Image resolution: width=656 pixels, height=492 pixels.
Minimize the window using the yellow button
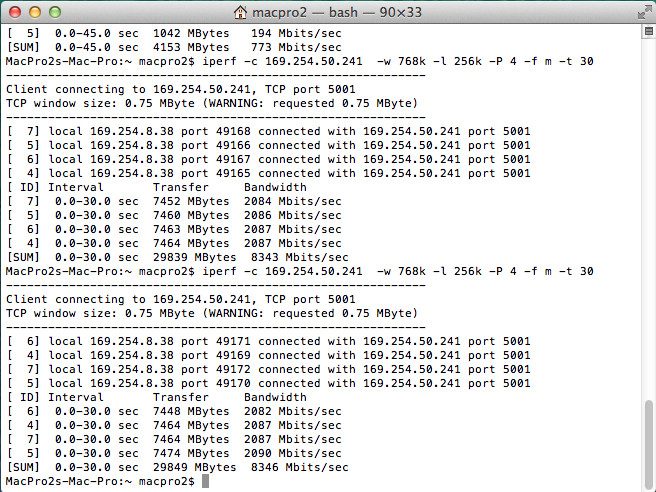click(35, 12)
